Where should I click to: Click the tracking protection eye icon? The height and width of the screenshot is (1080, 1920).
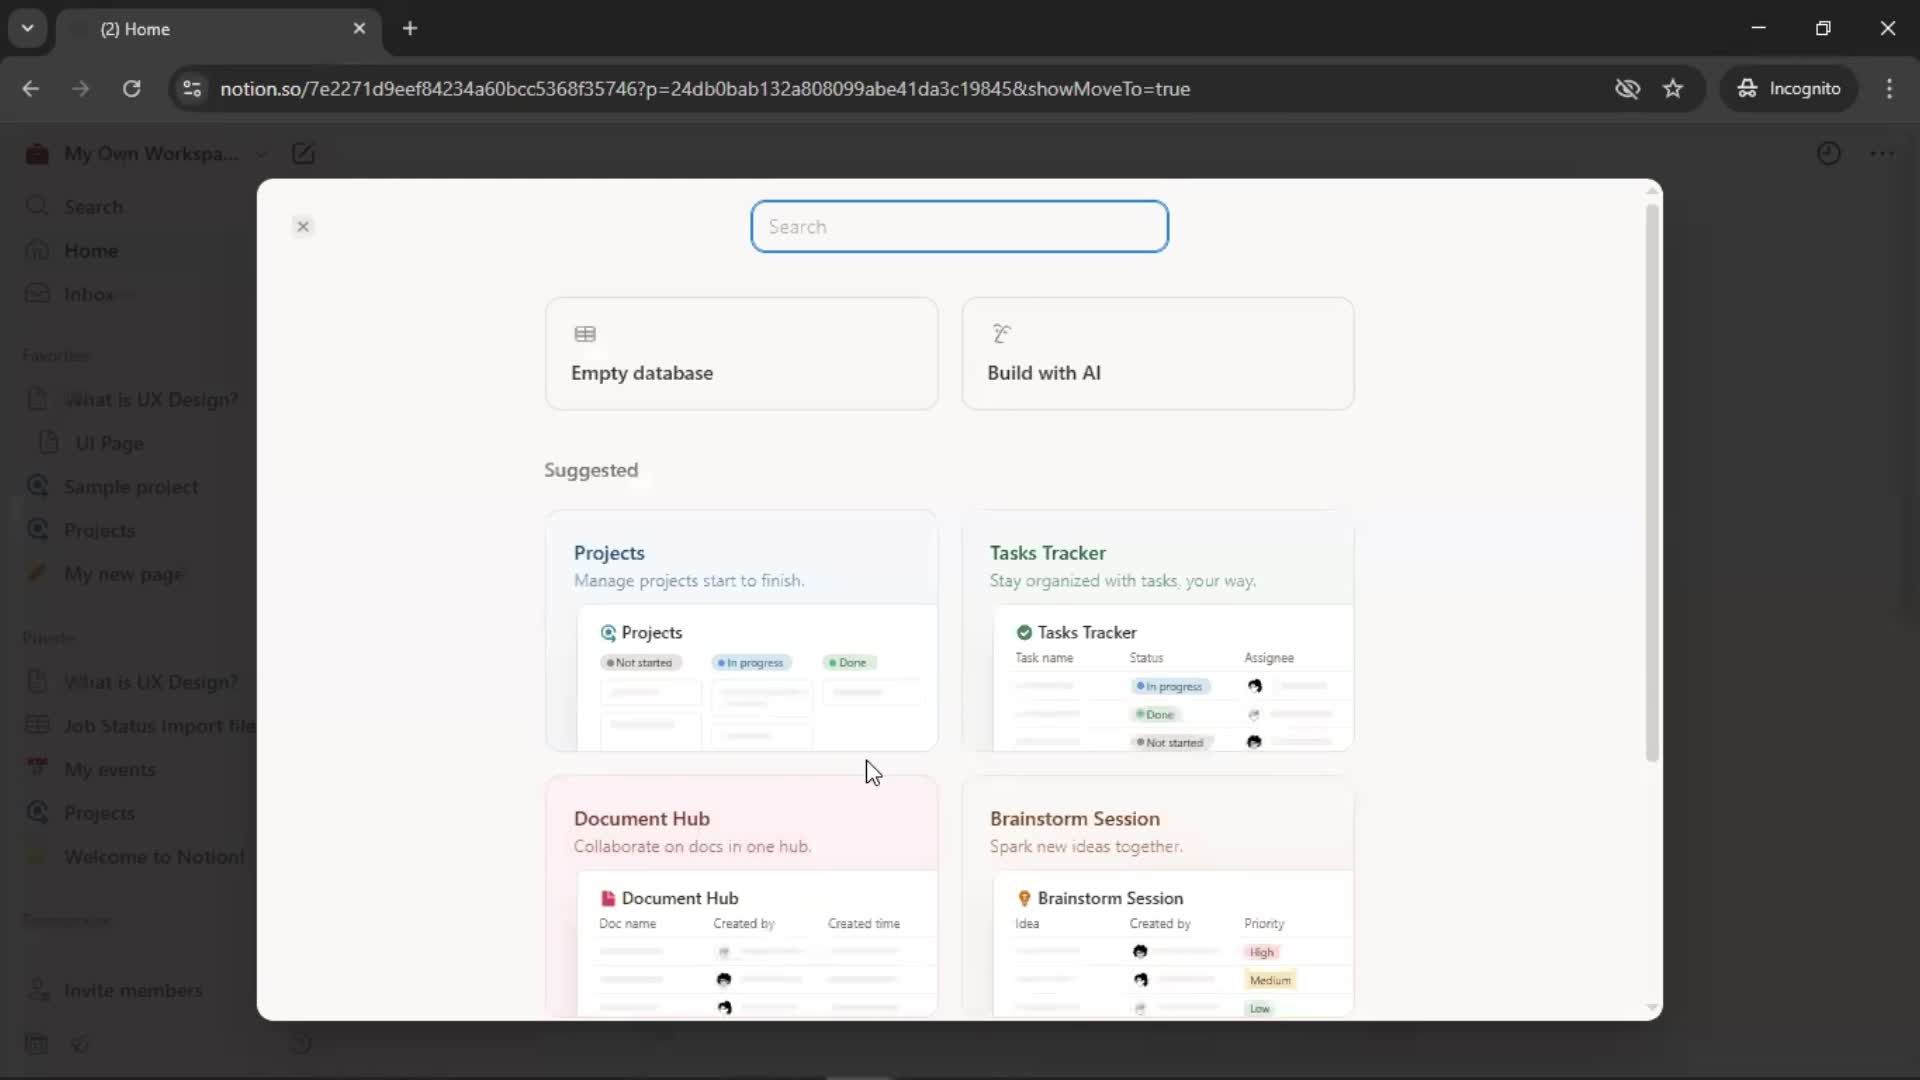[1627, 89]
